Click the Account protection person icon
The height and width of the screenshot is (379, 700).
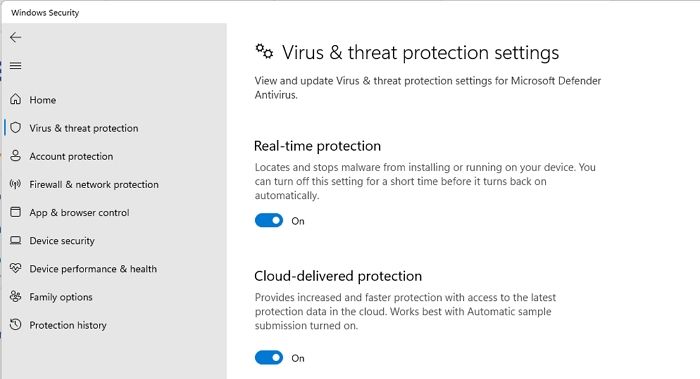[16, 156]
